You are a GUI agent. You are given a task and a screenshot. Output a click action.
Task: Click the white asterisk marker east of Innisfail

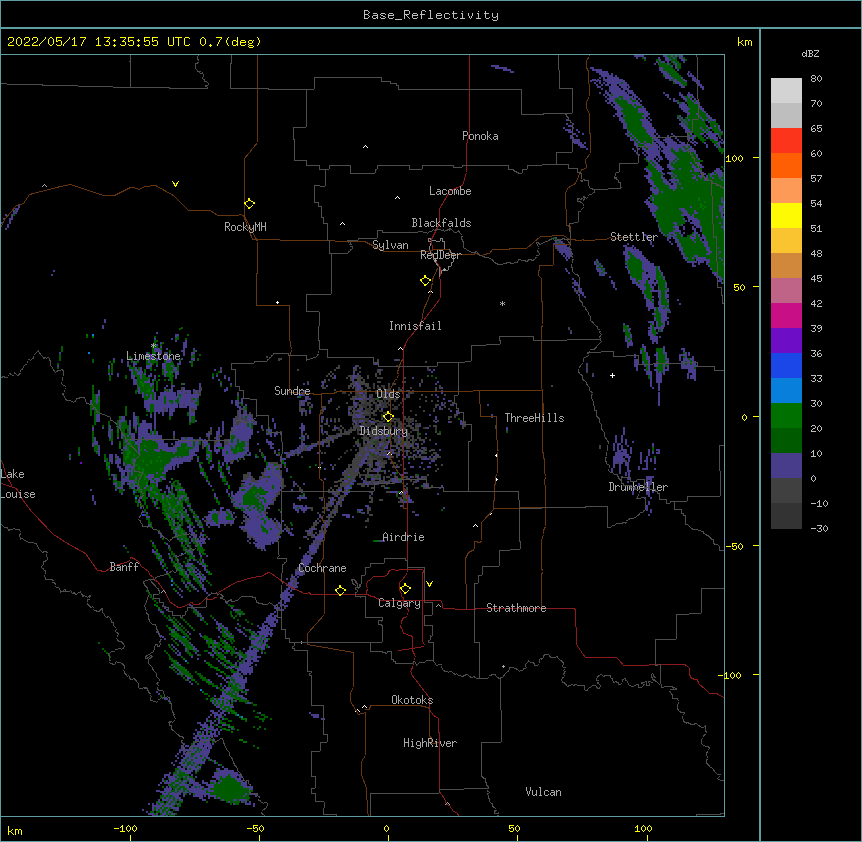point(502,303)
